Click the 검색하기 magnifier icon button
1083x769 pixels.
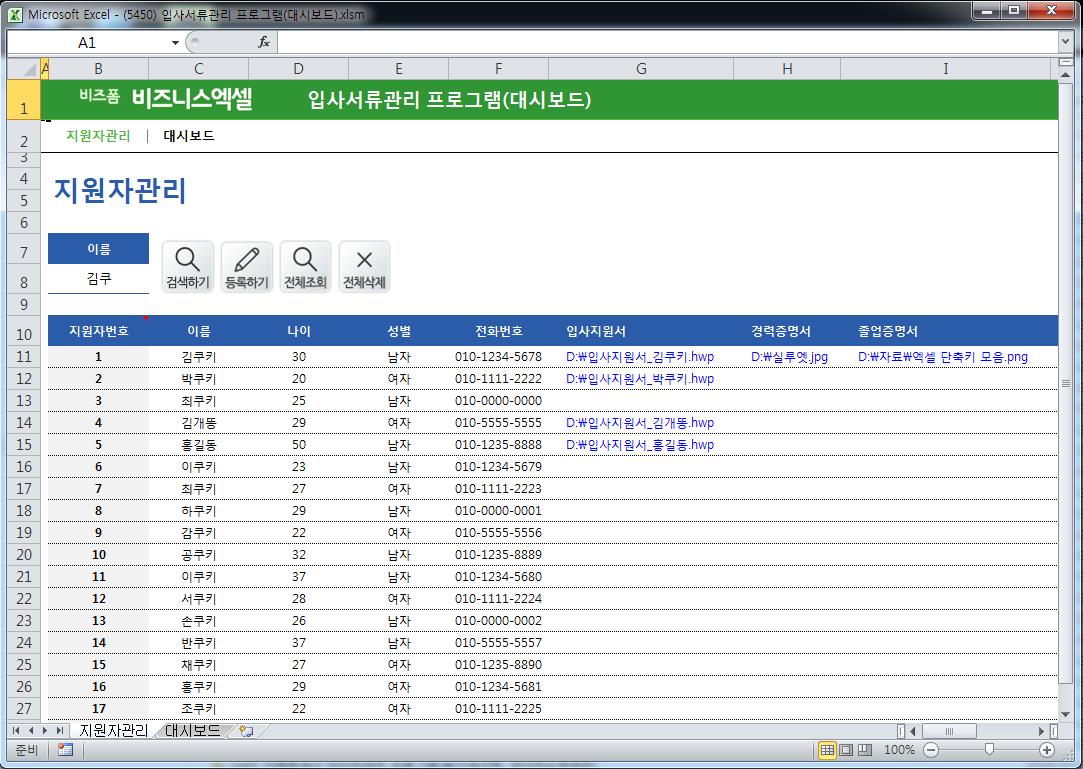[x=187, y=267]
